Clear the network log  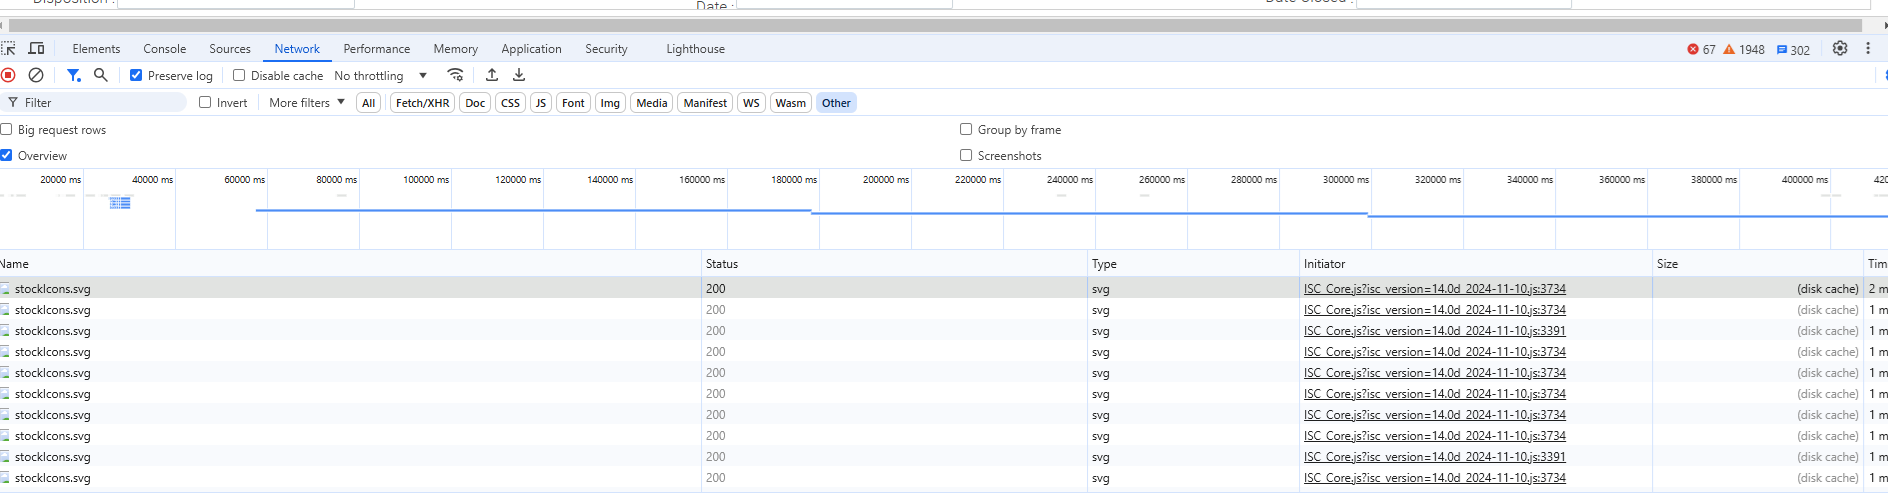tap(36, 75)
